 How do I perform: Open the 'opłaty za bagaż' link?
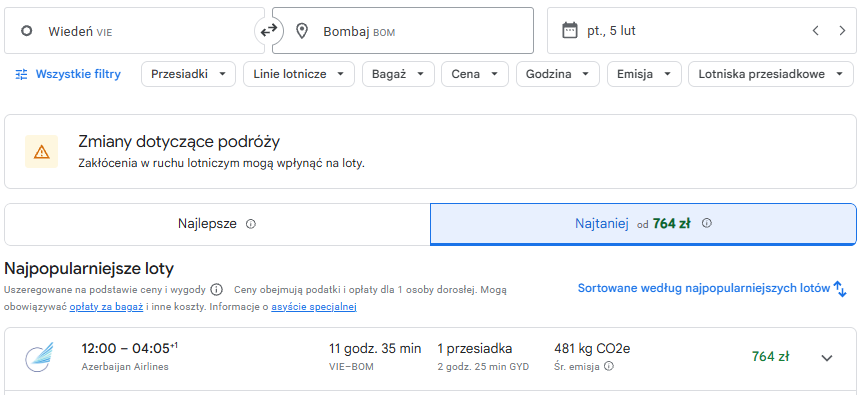pyautogui.click(x=106, y=307)
